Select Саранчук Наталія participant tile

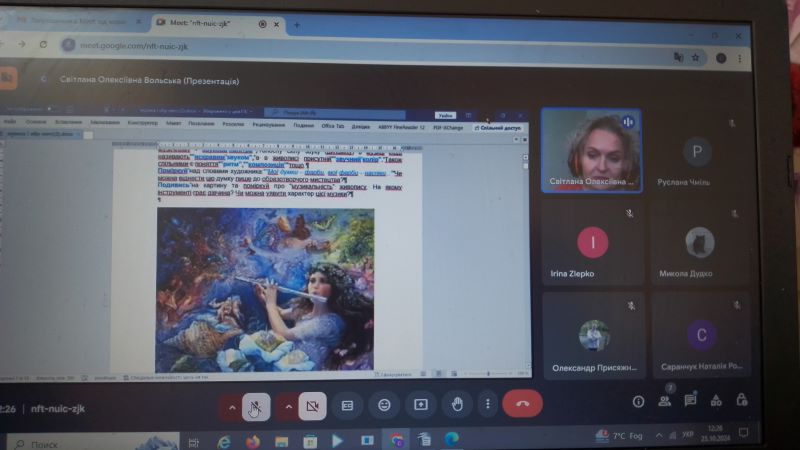pyautogui.click(x=701, y=334)
